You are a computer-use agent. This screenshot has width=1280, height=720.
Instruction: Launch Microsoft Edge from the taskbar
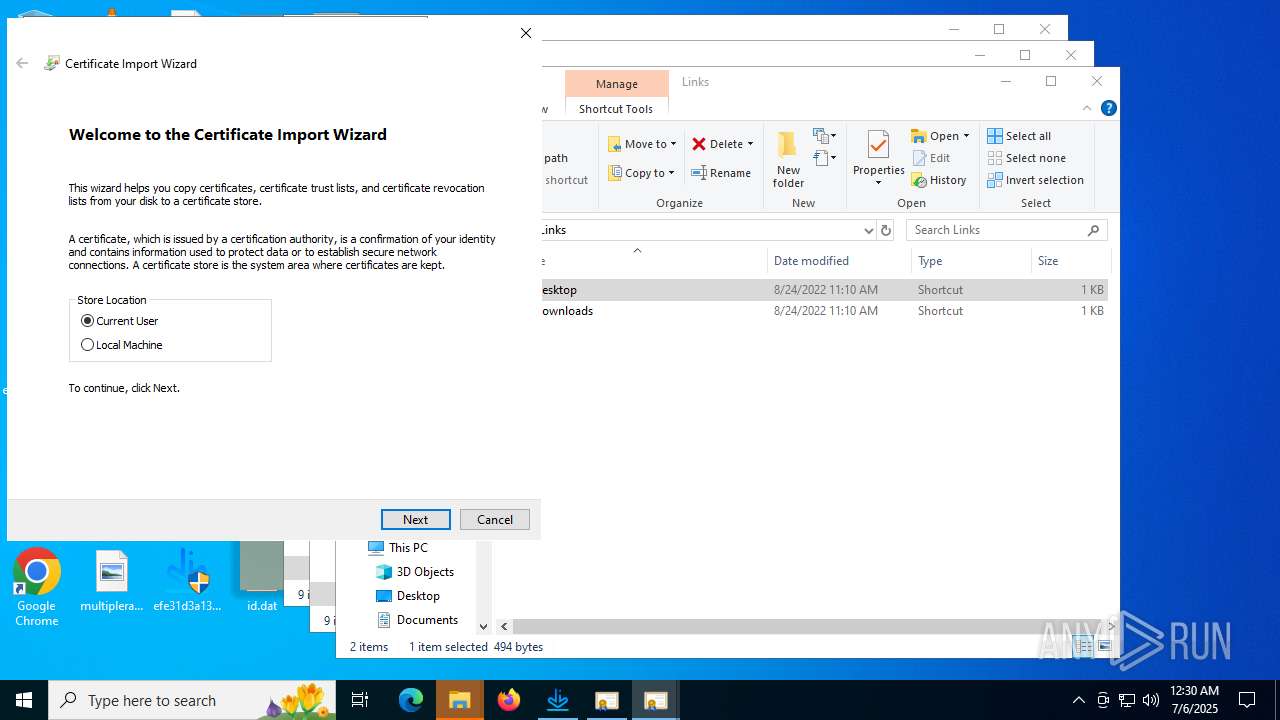coord(411,700)
